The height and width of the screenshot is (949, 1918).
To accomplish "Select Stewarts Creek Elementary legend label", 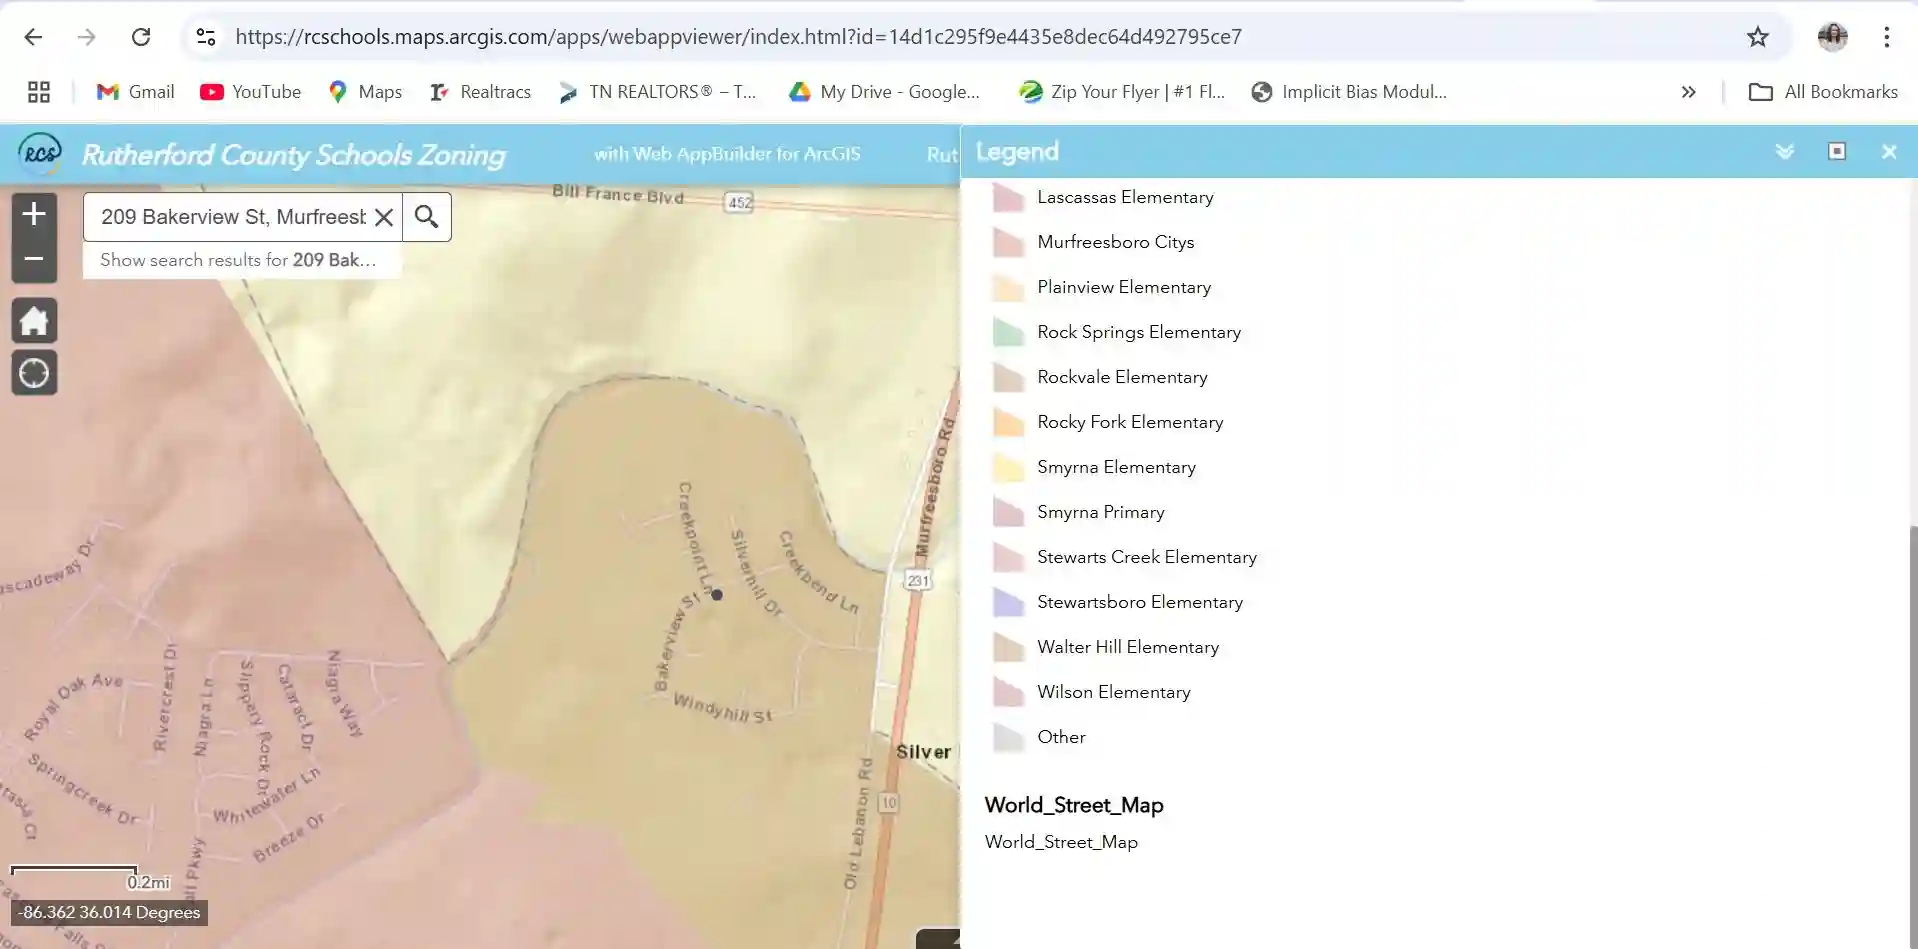I will tap(1147, 557).
